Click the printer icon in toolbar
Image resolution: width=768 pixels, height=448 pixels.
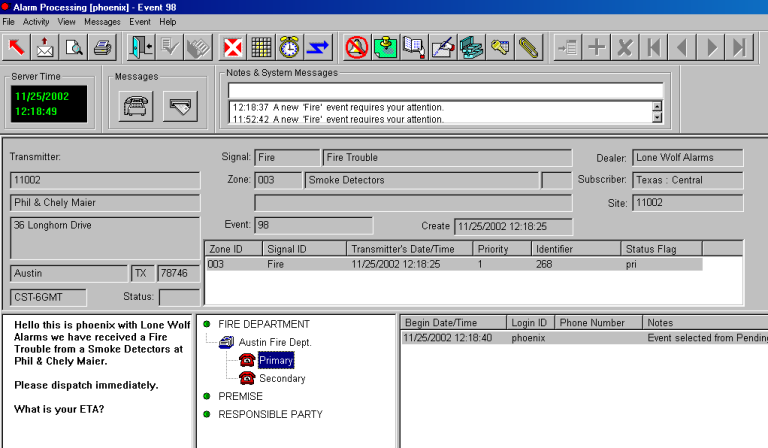pyautogui.click(x=102, y=46)
